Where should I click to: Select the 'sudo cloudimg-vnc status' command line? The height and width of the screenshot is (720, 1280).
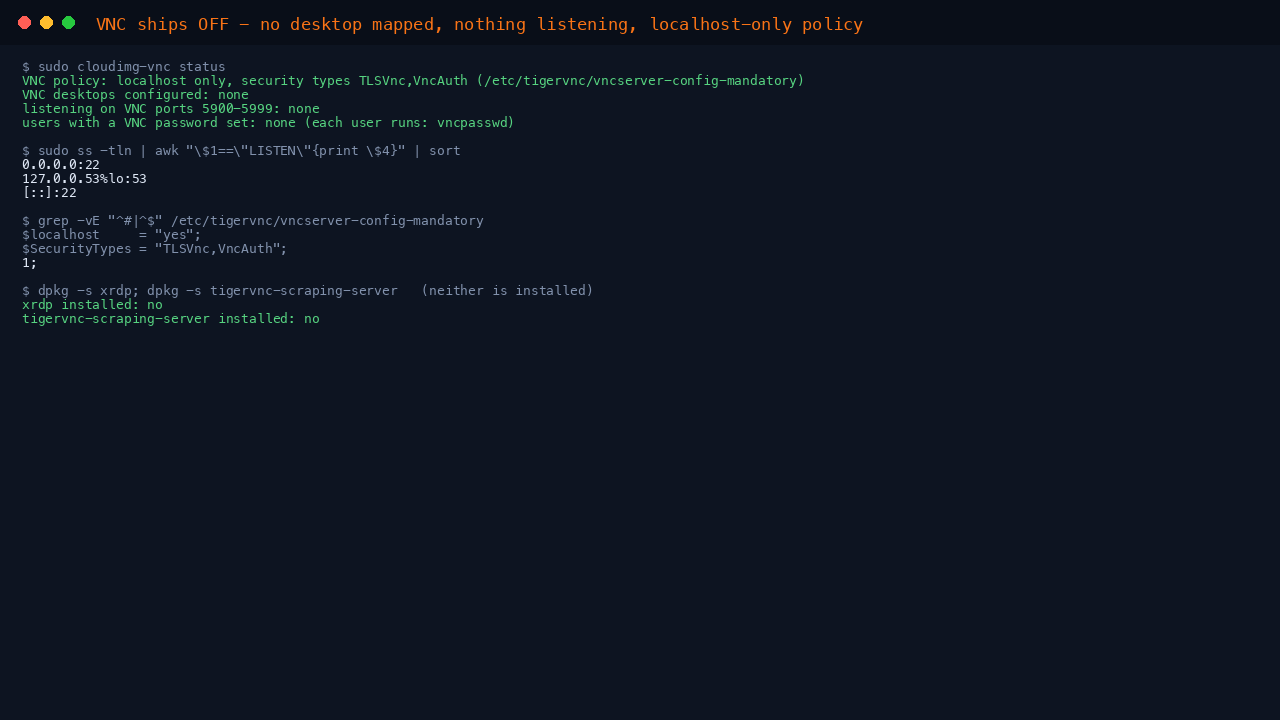point(124,67)
